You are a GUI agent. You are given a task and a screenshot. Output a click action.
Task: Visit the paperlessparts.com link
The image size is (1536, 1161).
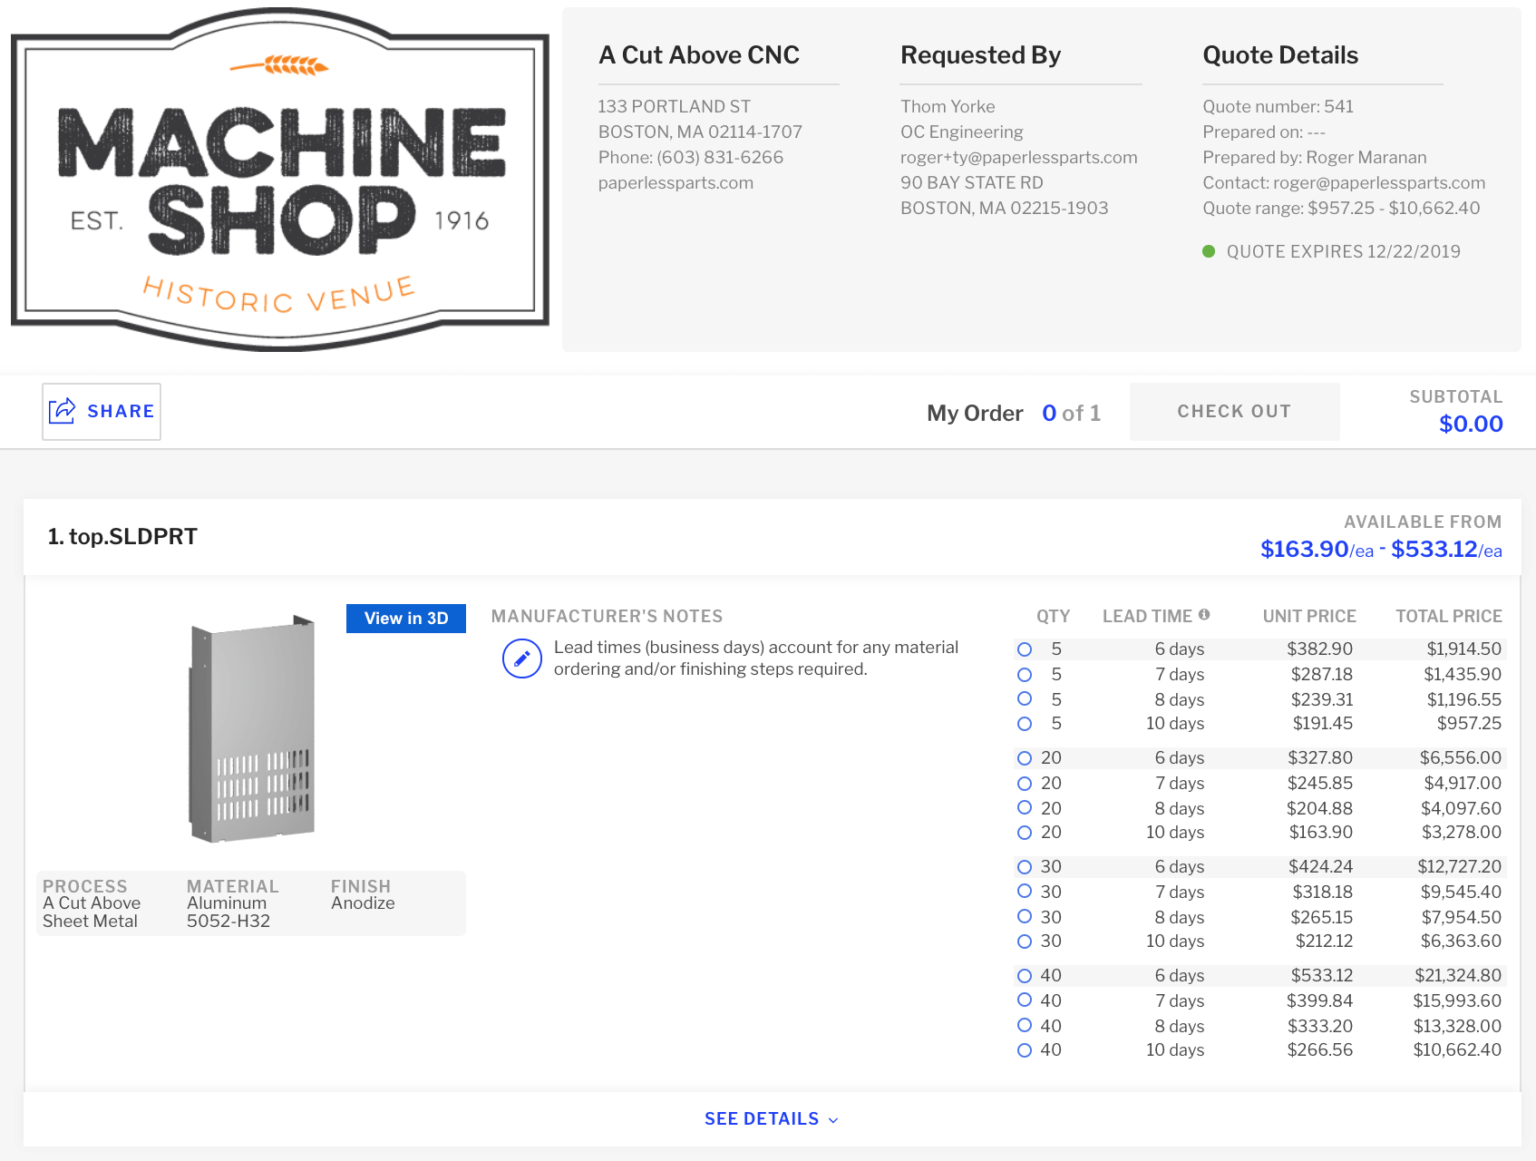pos(675,182)
